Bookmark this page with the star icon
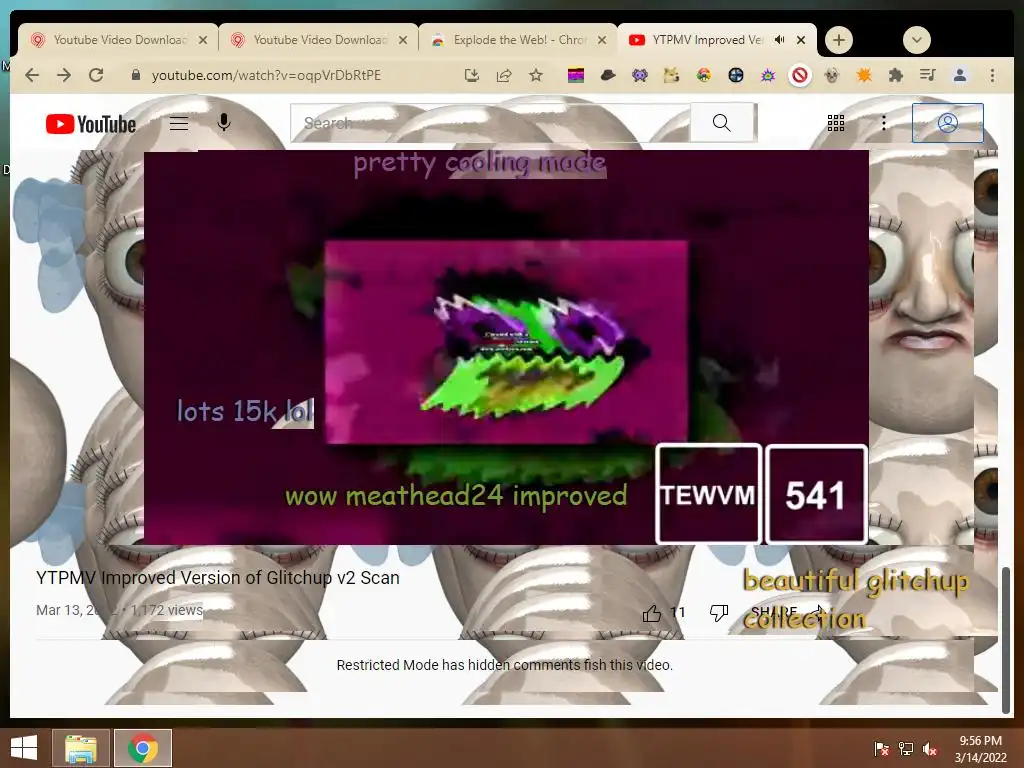This screenshot has width=1024, height=768. (x=536, y=75)
